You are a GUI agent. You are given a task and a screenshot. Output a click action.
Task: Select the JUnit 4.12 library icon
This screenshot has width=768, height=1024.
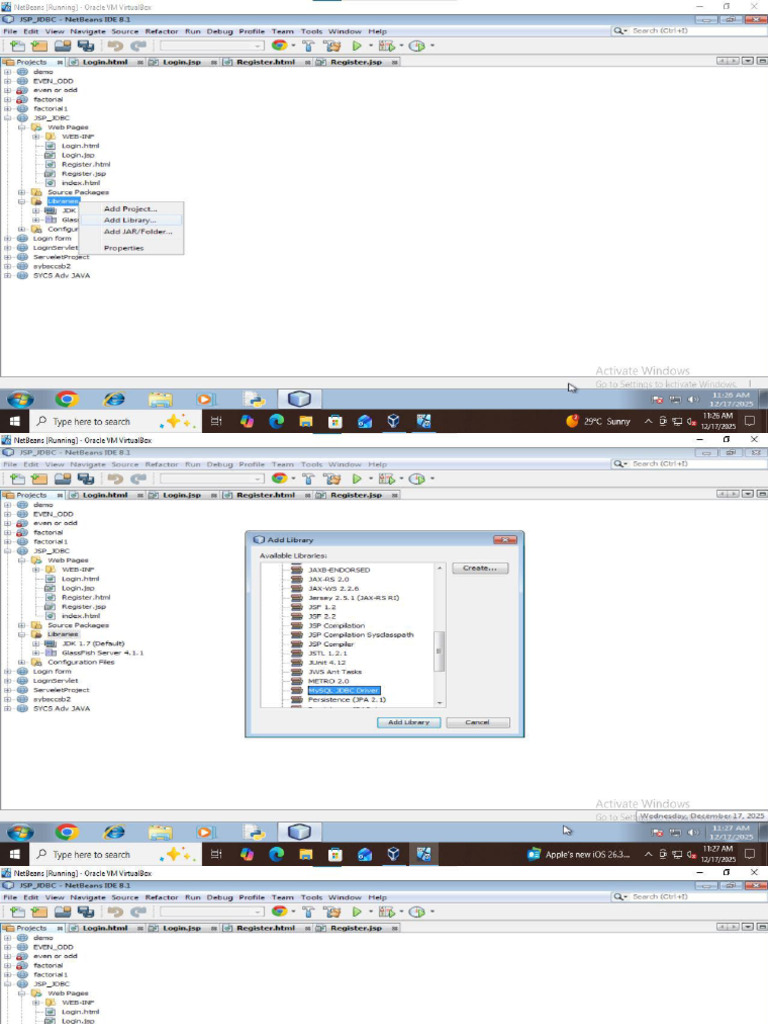coord(296,662)
